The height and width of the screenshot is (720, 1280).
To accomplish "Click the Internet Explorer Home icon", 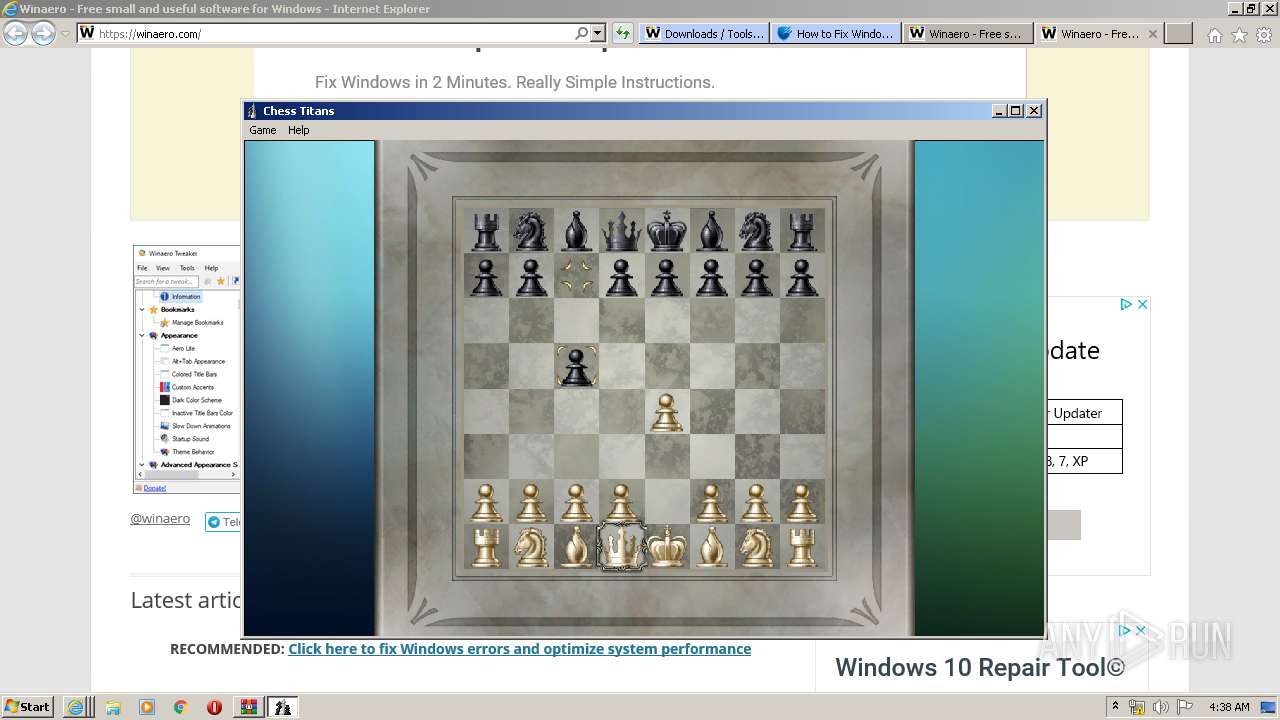I will tap(1214, 35).
